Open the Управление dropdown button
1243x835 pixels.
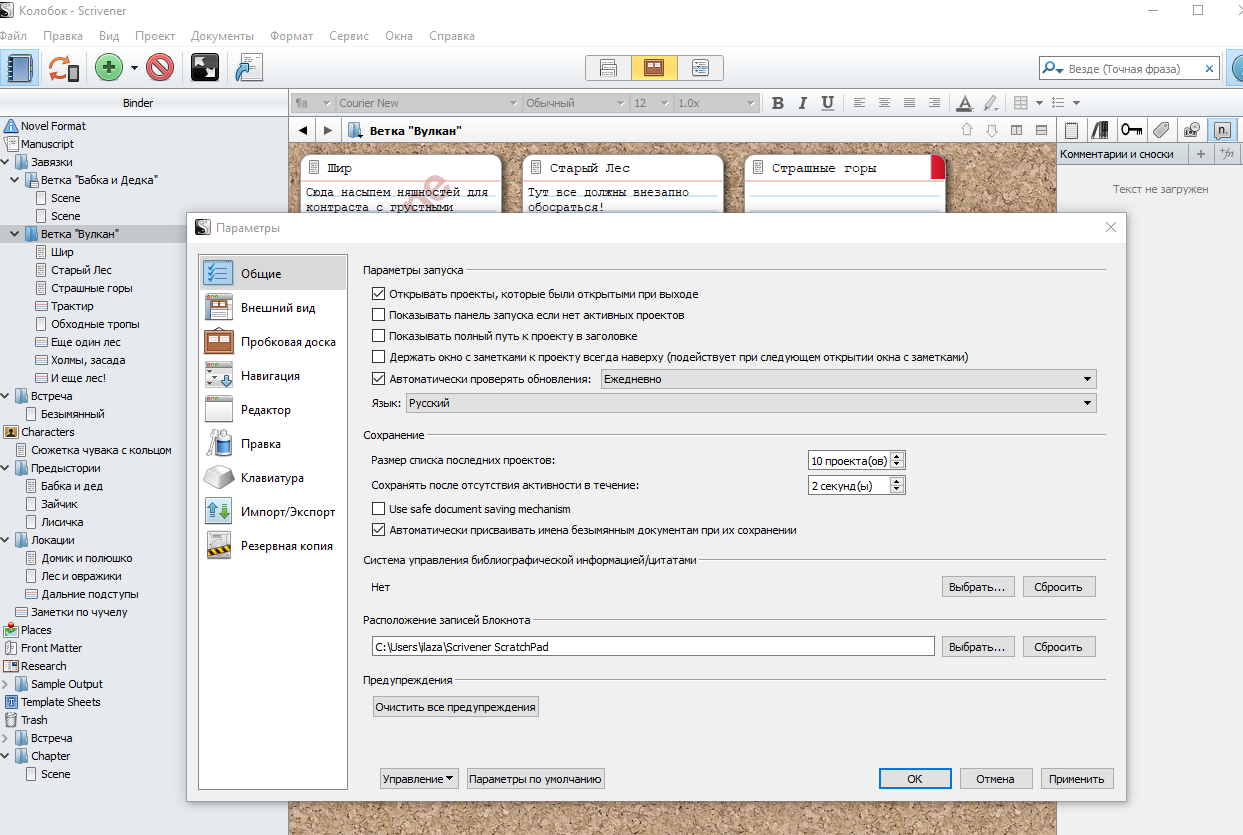coord(419,779)
